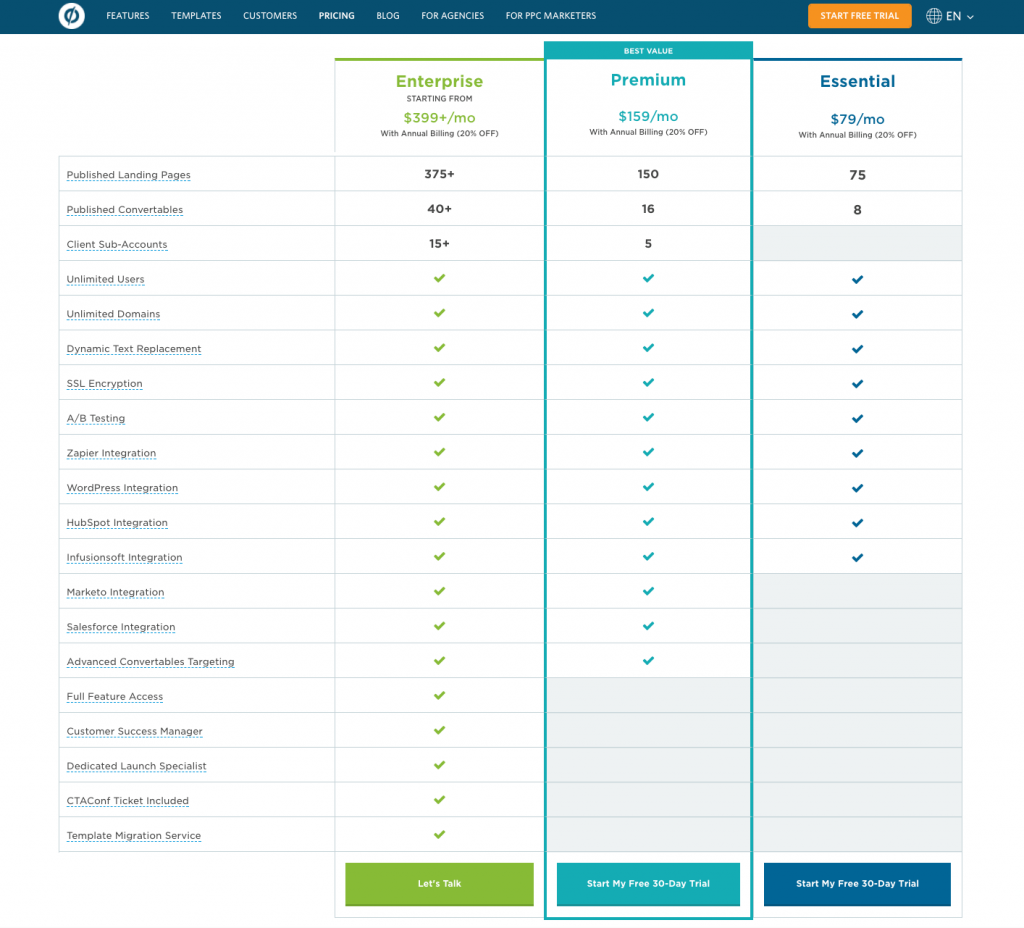Open the For Agencies nav link
Image resolution: width=1024 pixels, height=928 pixels.
tap(453, 16)
